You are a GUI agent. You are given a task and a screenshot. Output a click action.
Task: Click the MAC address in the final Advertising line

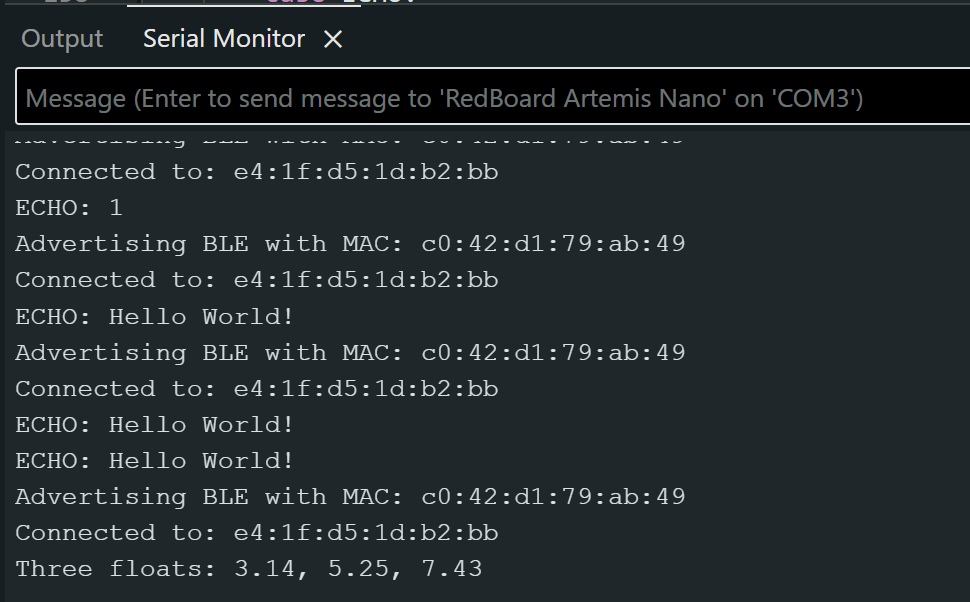coord(553,497)
